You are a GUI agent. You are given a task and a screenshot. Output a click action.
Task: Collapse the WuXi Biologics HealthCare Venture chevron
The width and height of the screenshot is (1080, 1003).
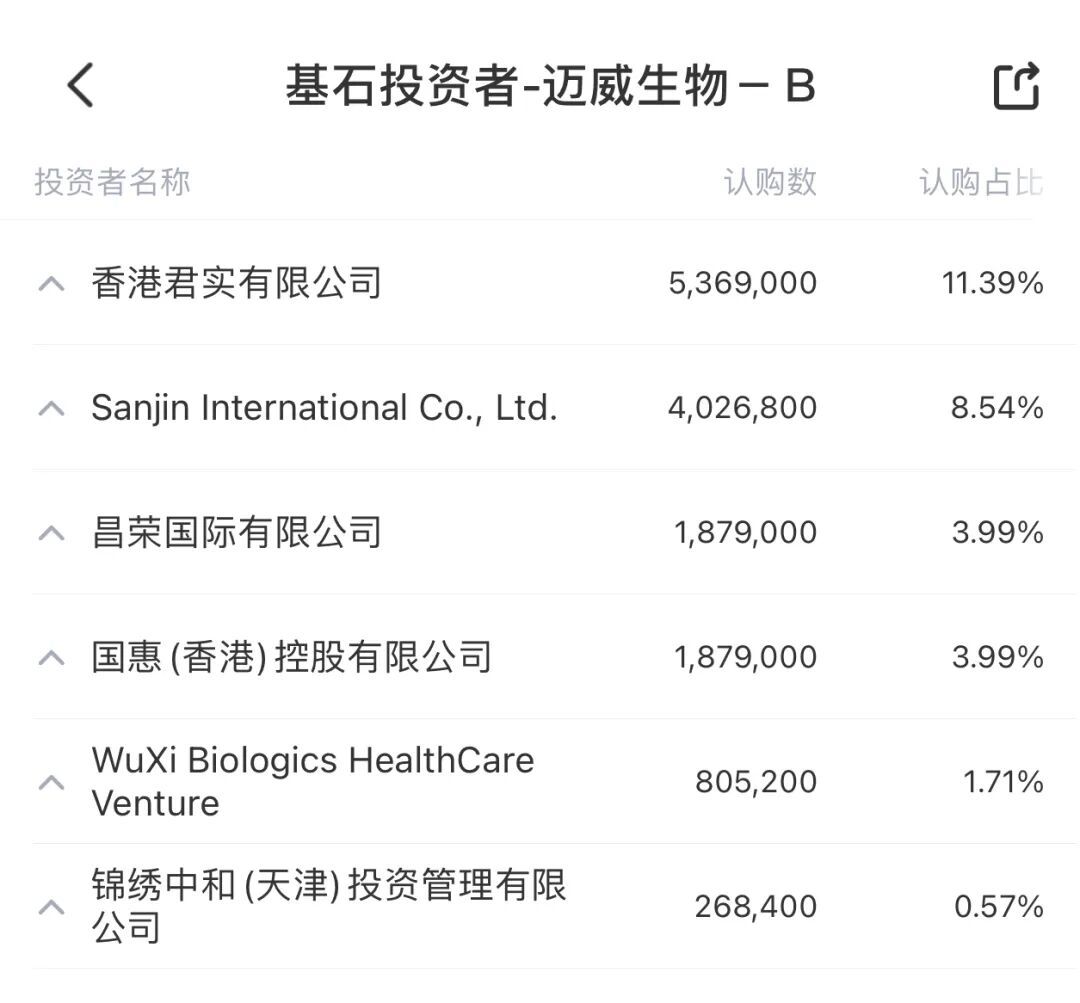click(x=51, y=782)
